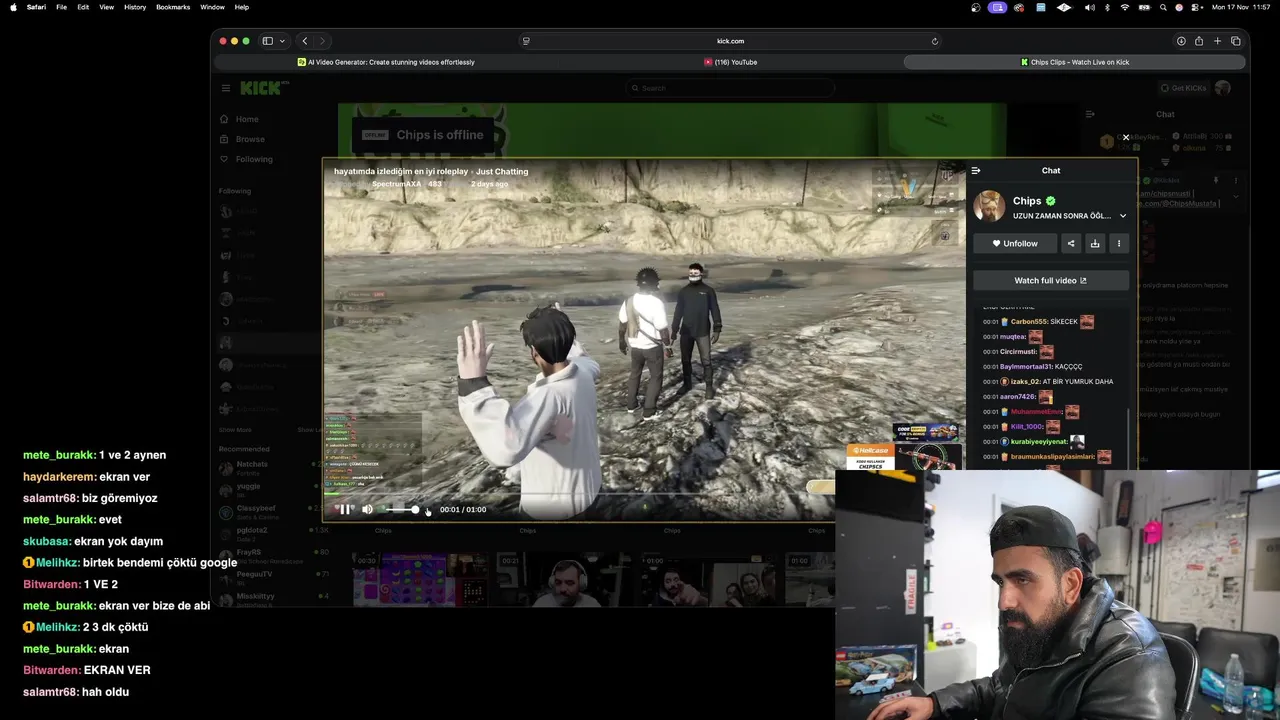The width and height of the screenshot is (1280, 720).
Task: Open Safari tab group dropdown arrow
Action: (x=283, y=41)
